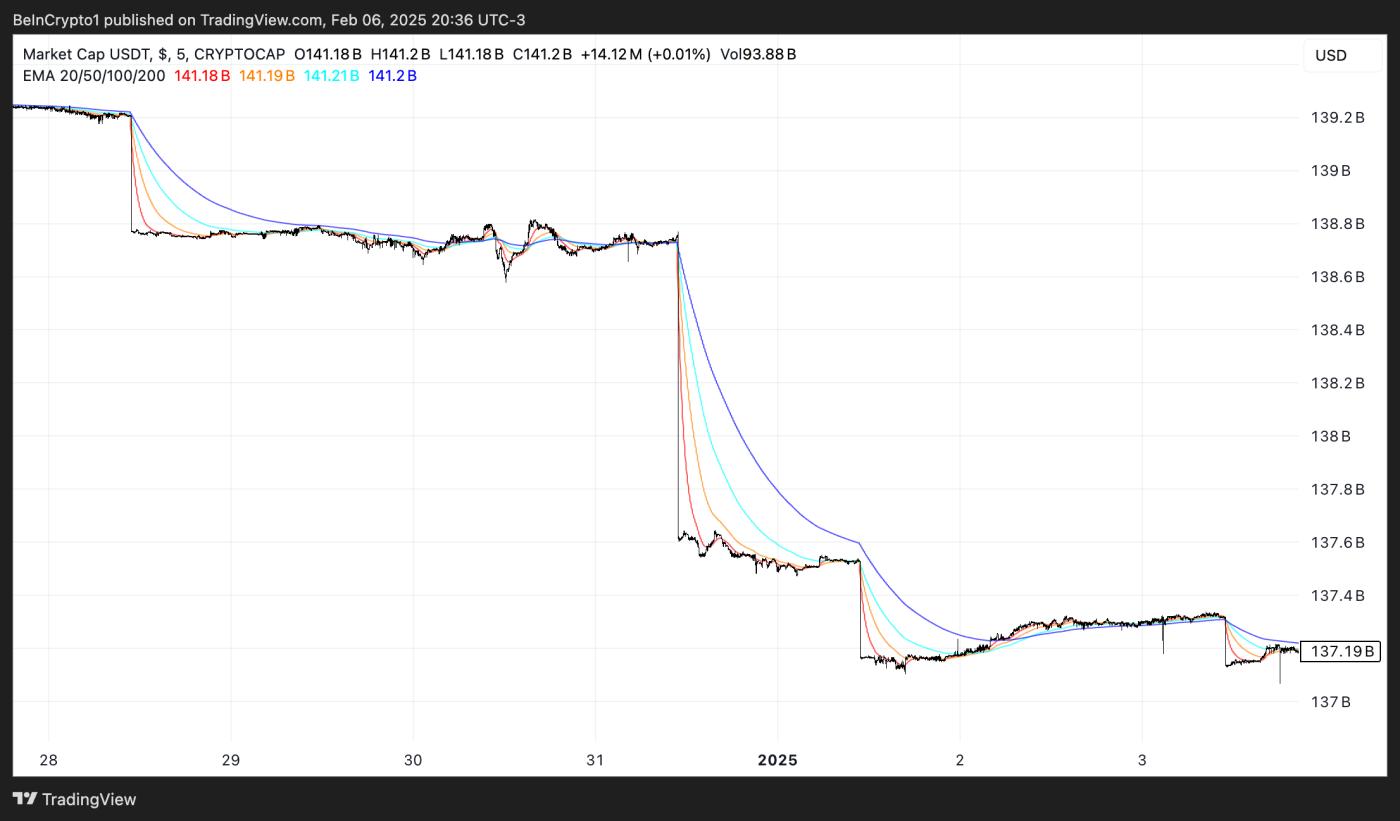Click the 3 date label on time axis
Image resolution: width=1400 pixels, height=821 pixels.
pyautogui.click(x=1141, y=760)
